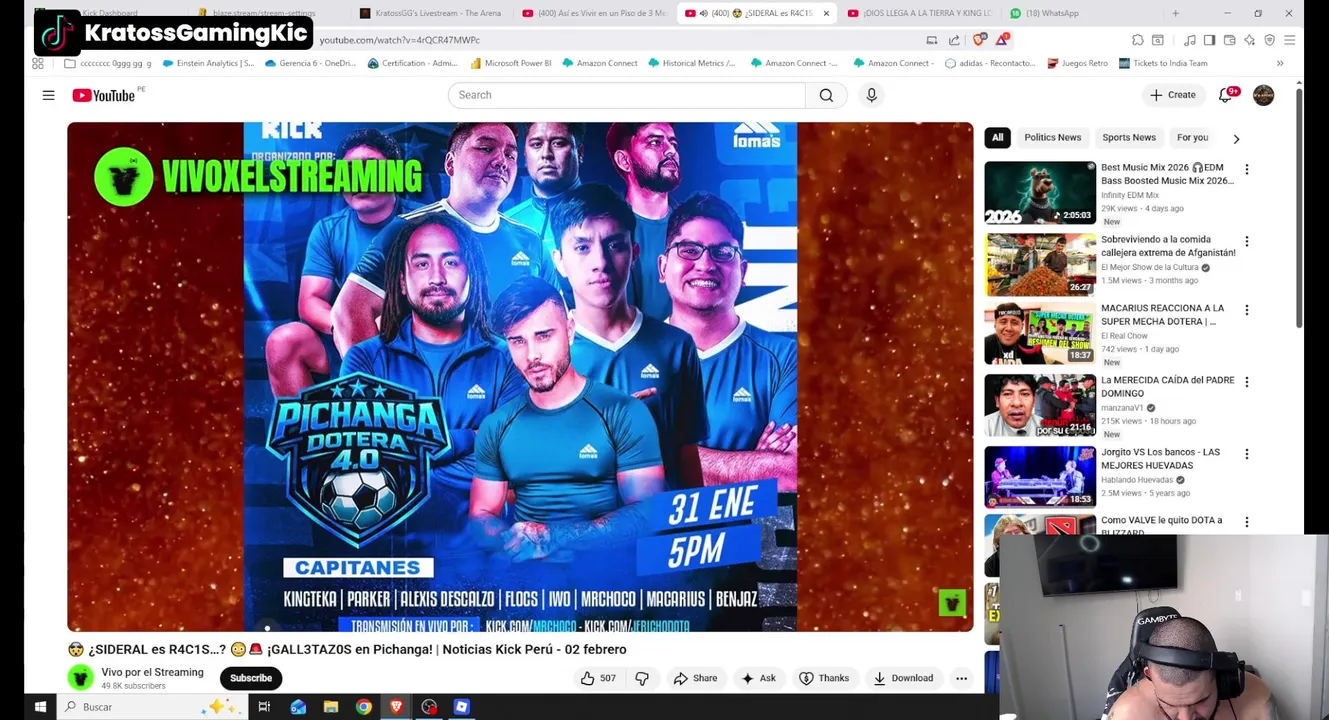Switch to Google Chrome on the taskbar

tap(364, 707)
